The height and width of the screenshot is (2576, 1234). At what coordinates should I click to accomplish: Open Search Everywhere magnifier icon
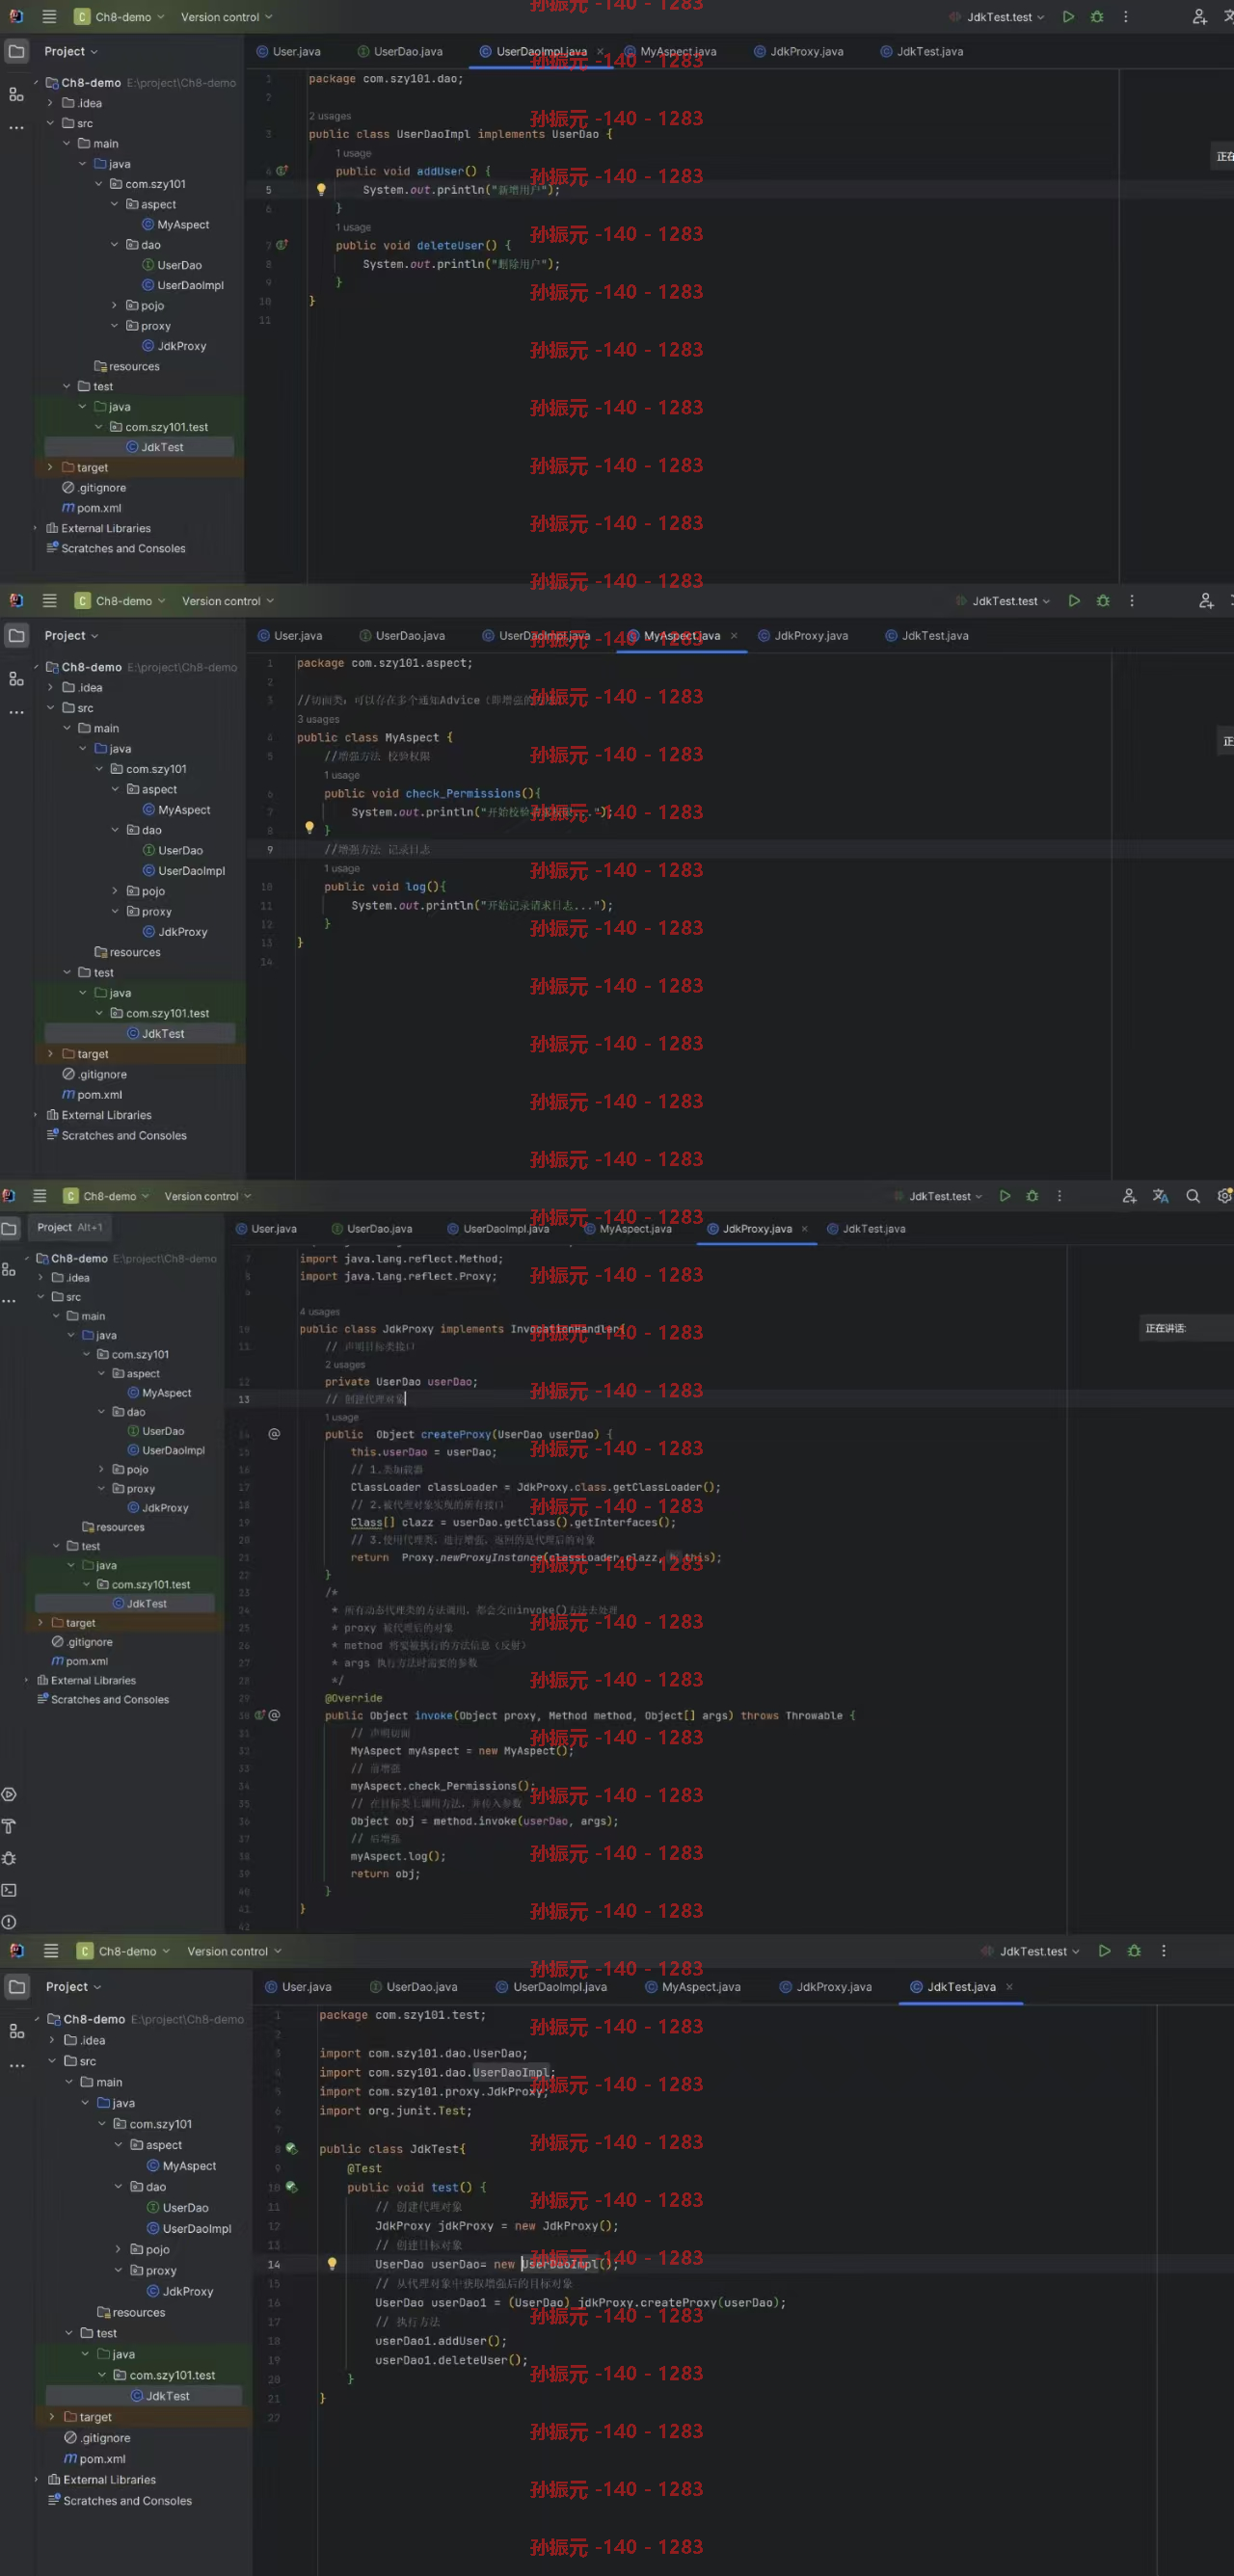pos(1192,1196)
